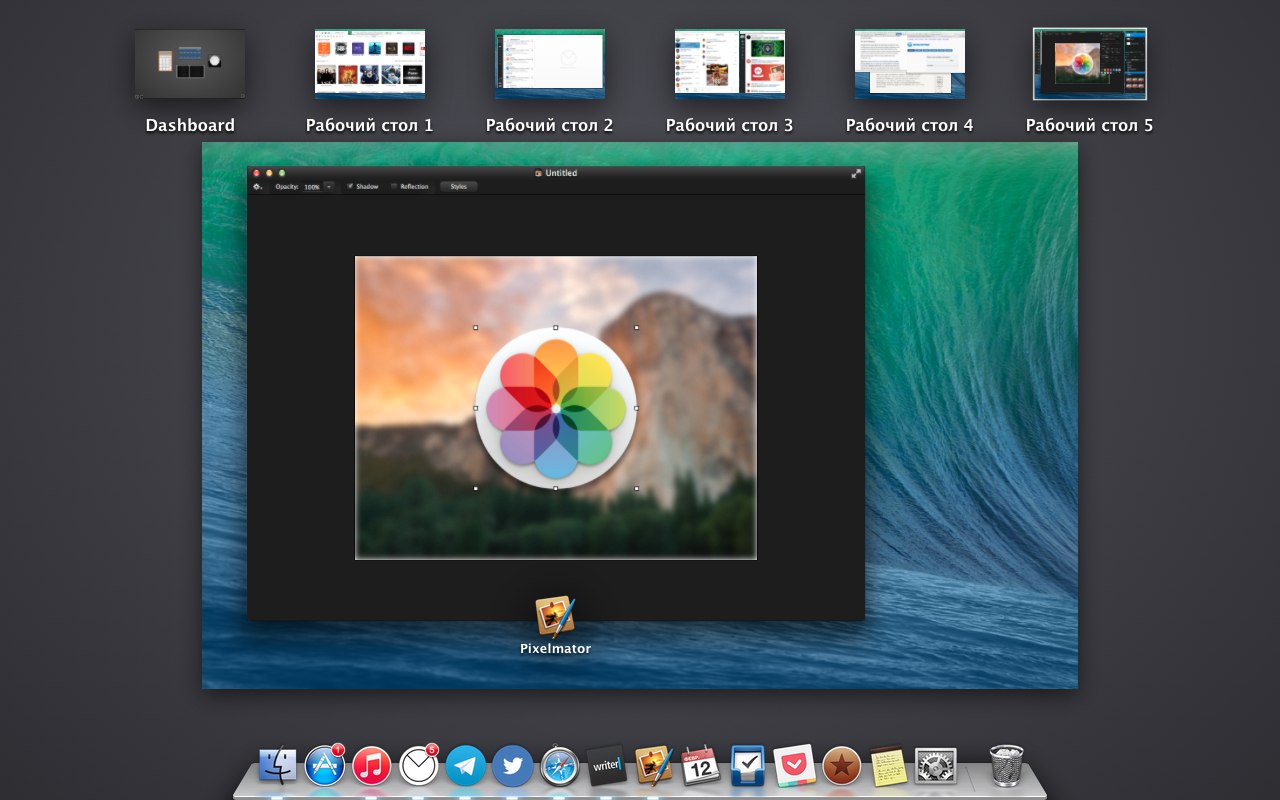Click Pixelmator app icon below window preview
The image size is (1280, 800).
pos(555,616)
